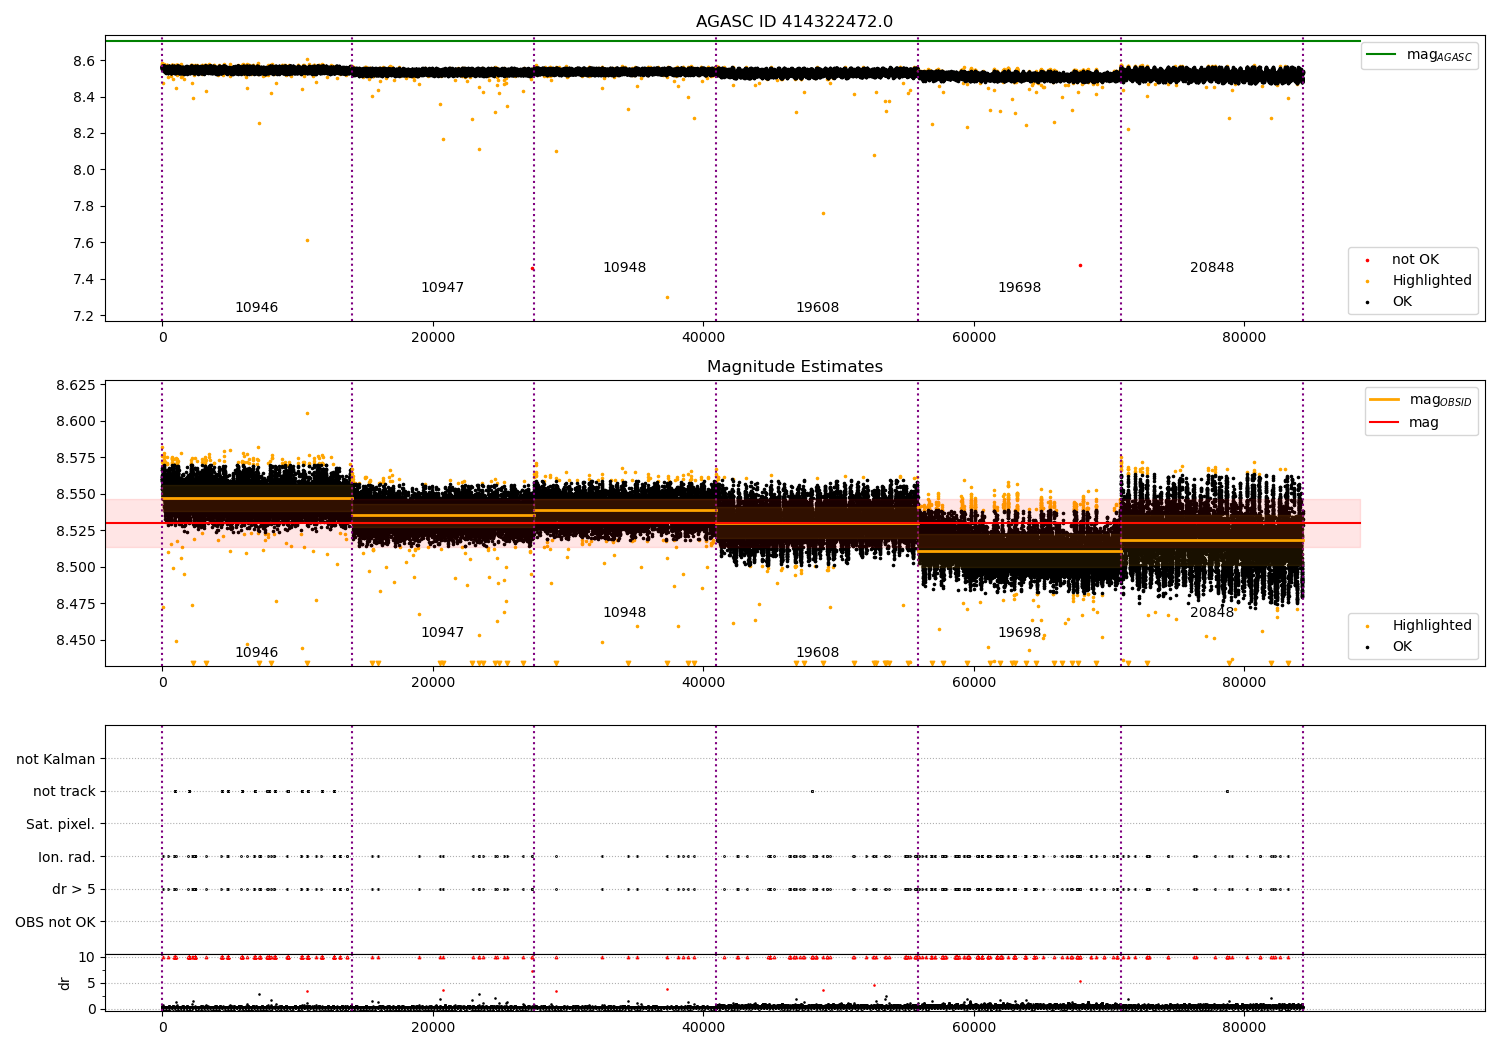This screenshot has width=1500, height=1050.
Task: Click the red not-OK point near 7.47 at x 68000
Action: [x=1080, y=265]
